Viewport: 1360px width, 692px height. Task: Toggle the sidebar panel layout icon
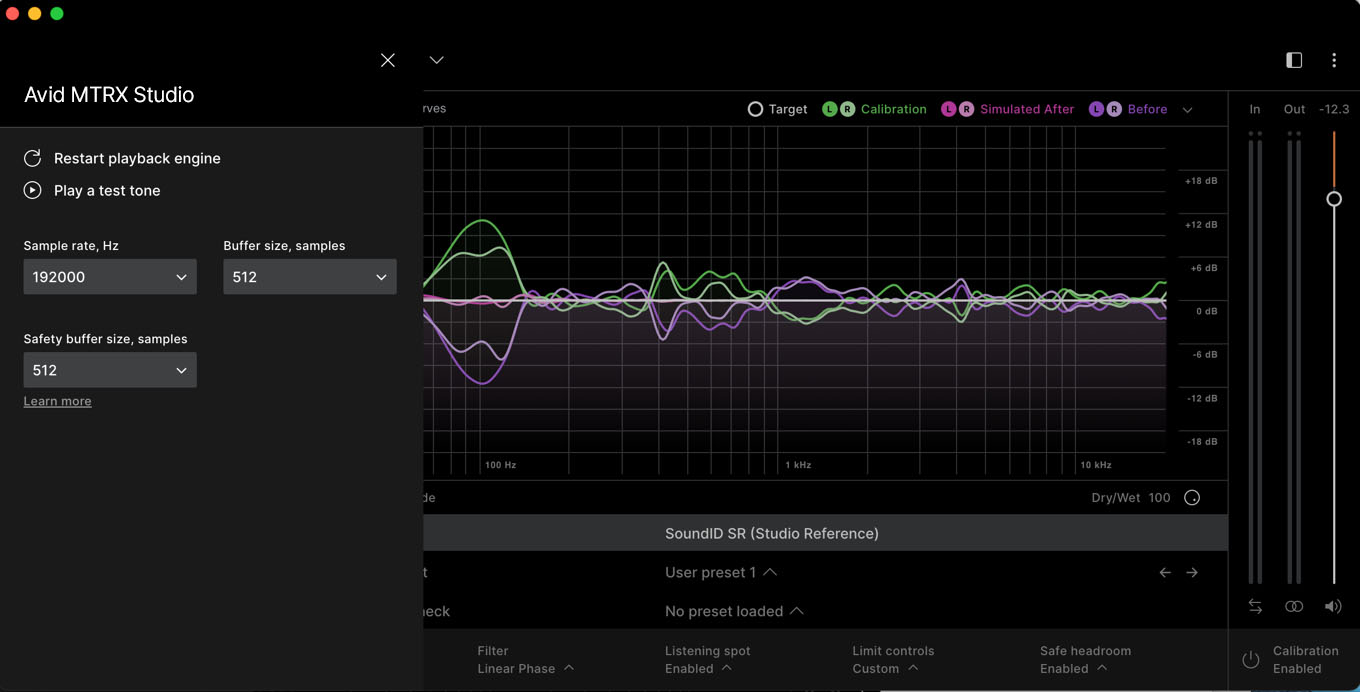[1294, 60]
